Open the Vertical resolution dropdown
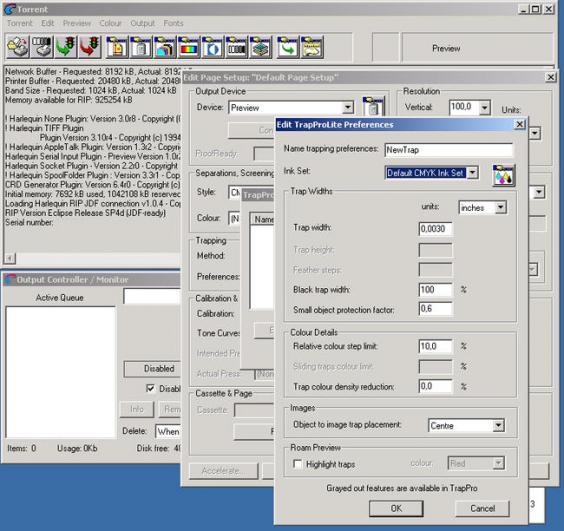Viewport: 564px width, 531px height. (485, 107)
